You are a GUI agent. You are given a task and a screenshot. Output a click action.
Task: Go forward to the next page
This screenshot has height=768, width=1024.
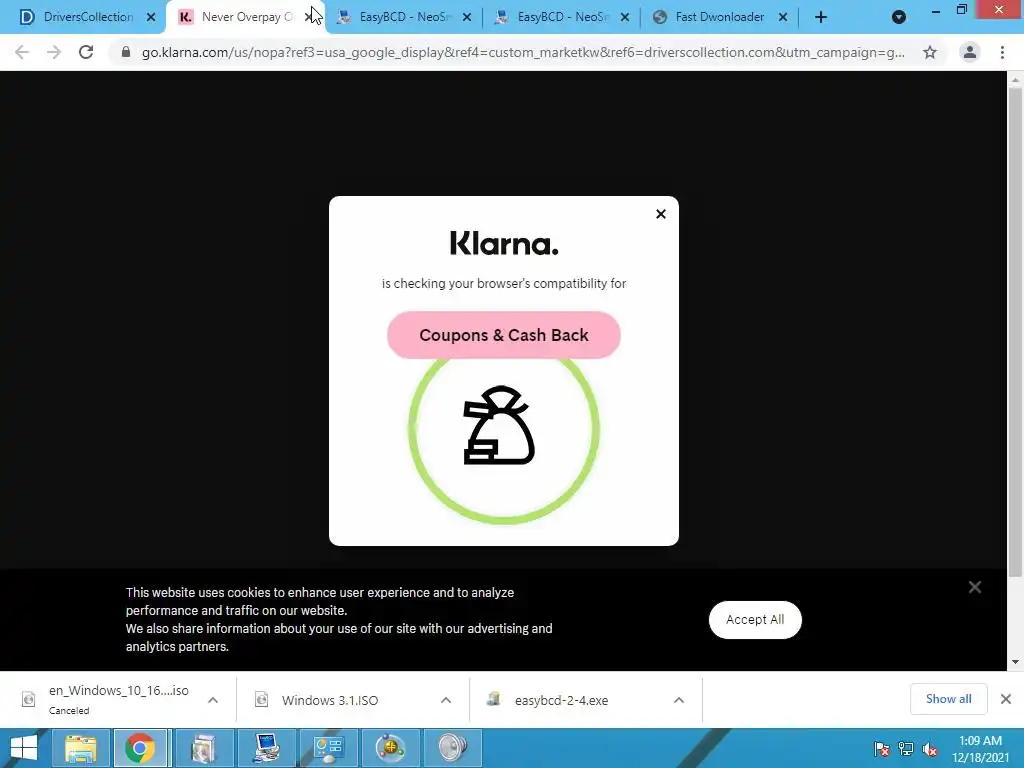coord(54,52)
